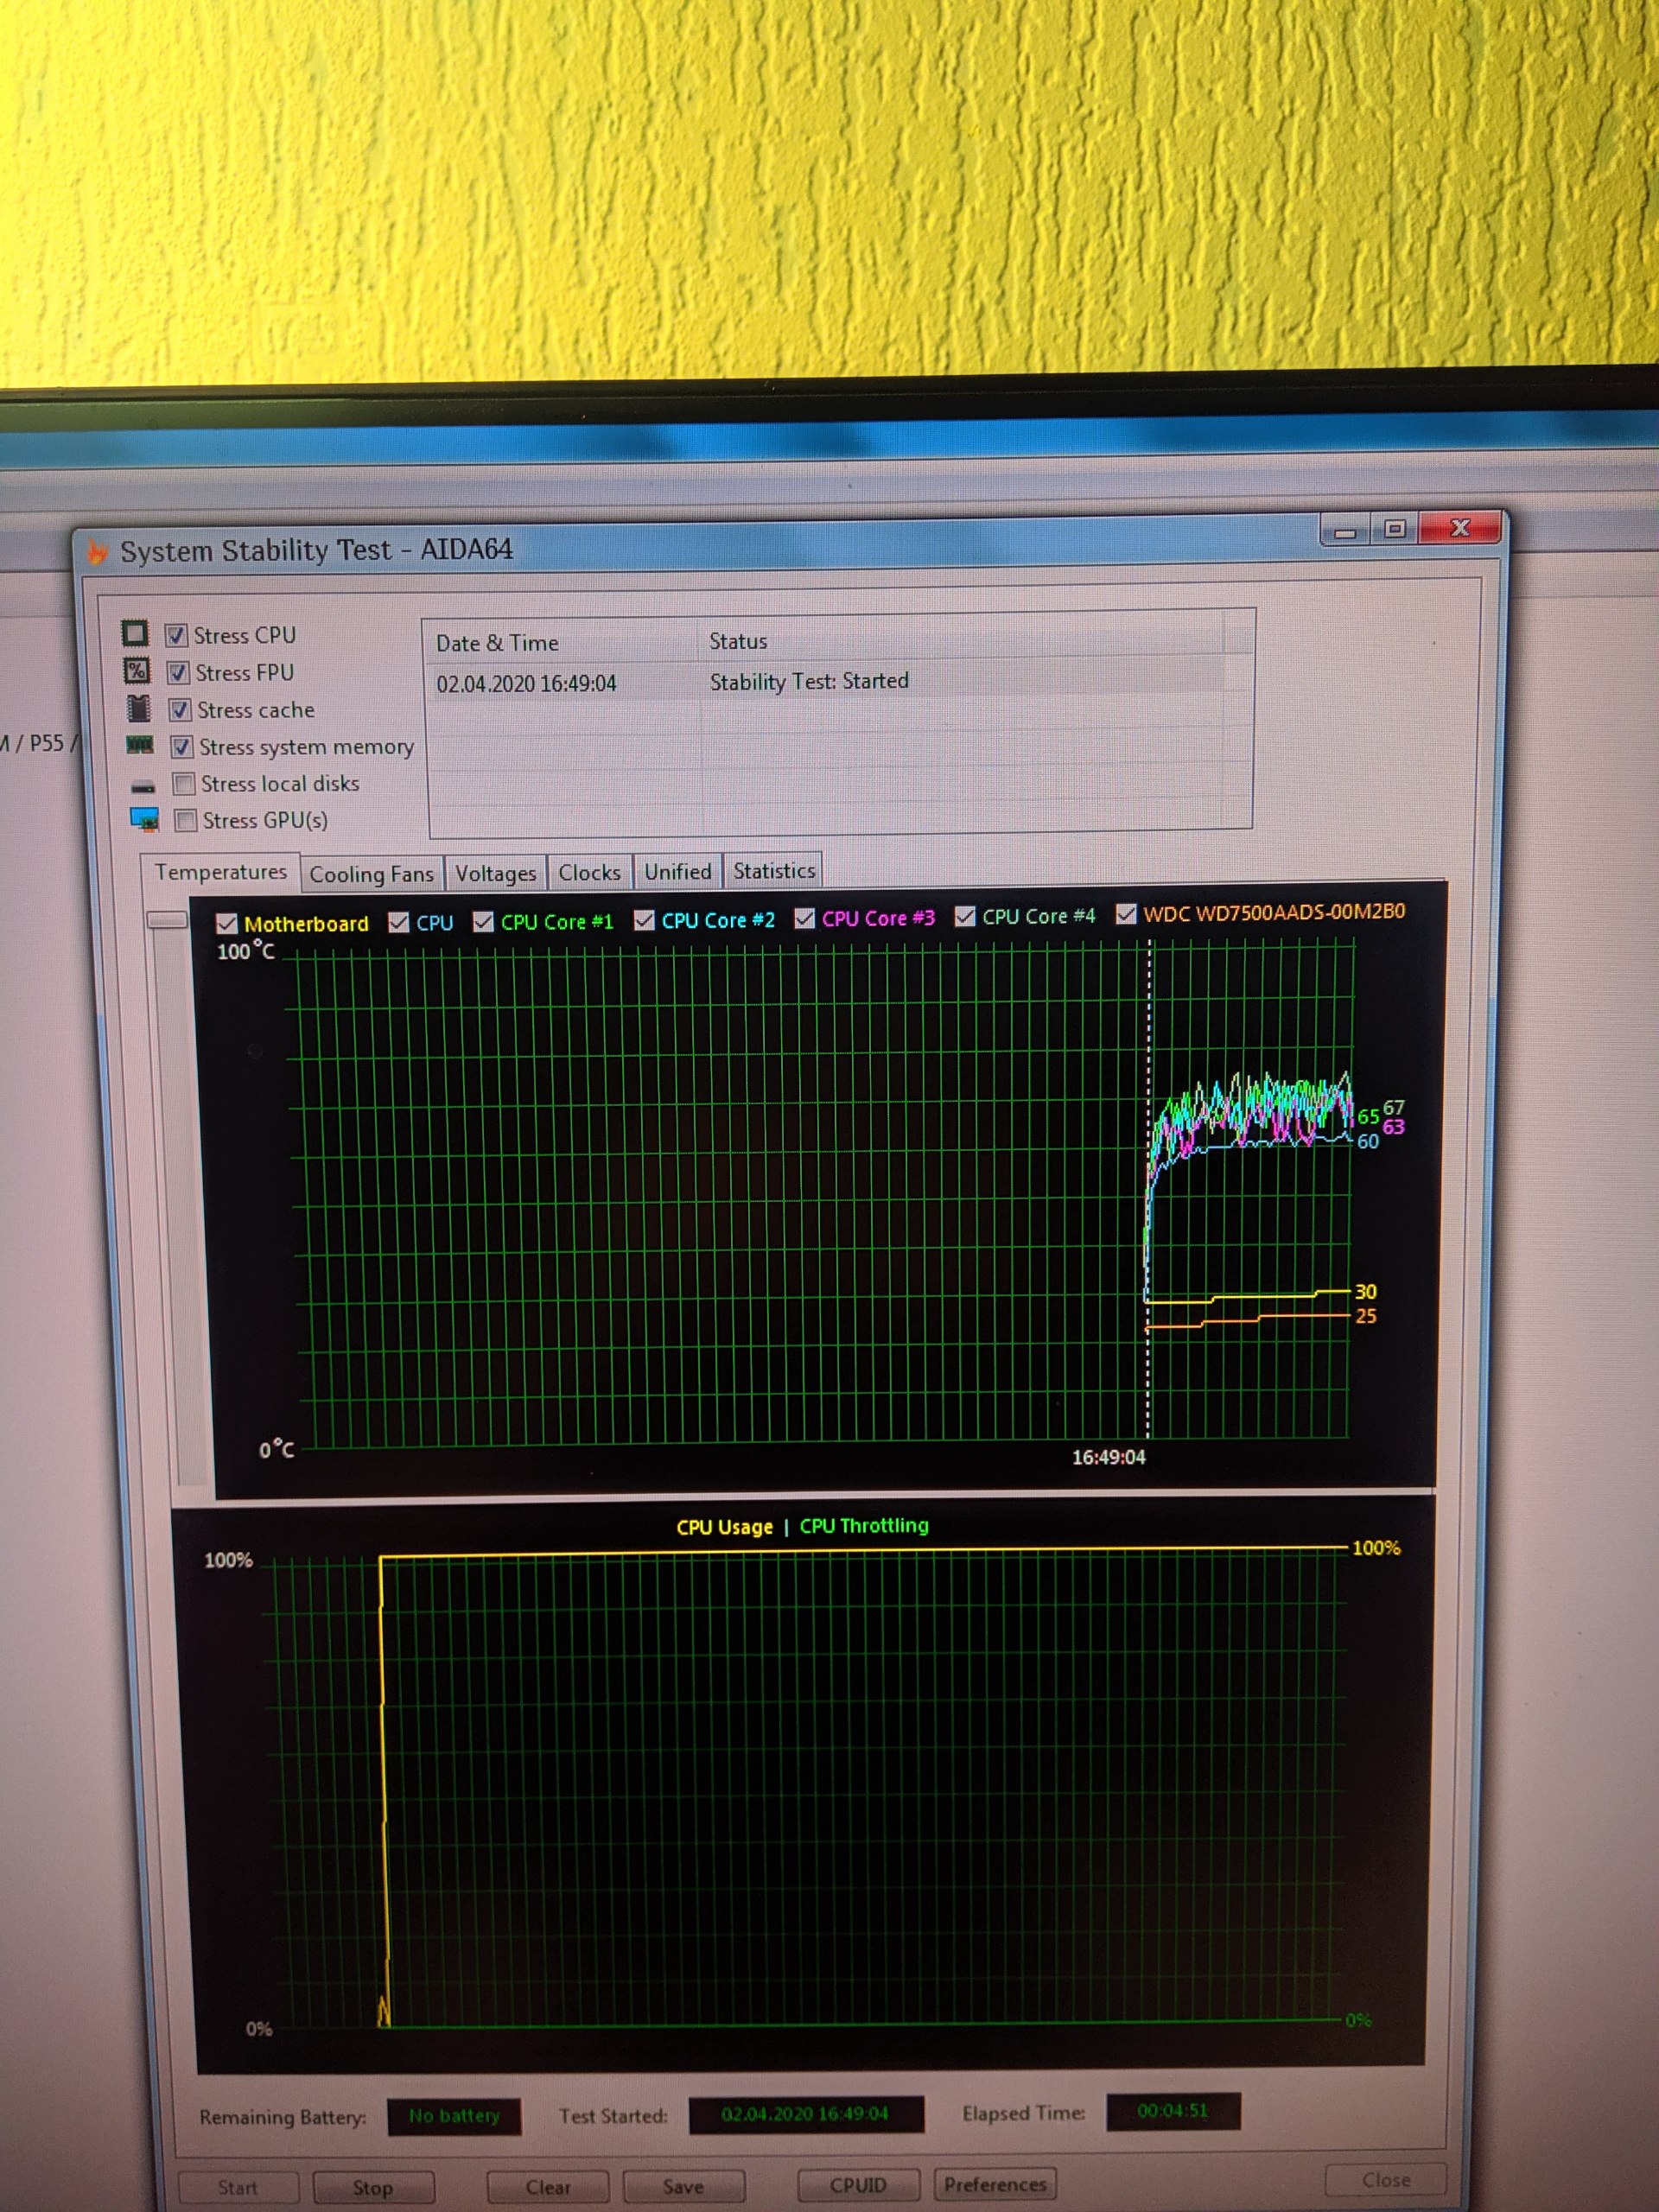Uncheck the Stress cache checkbox
This screenshot has width=1659, height=2212.
(x=180, y=710)
